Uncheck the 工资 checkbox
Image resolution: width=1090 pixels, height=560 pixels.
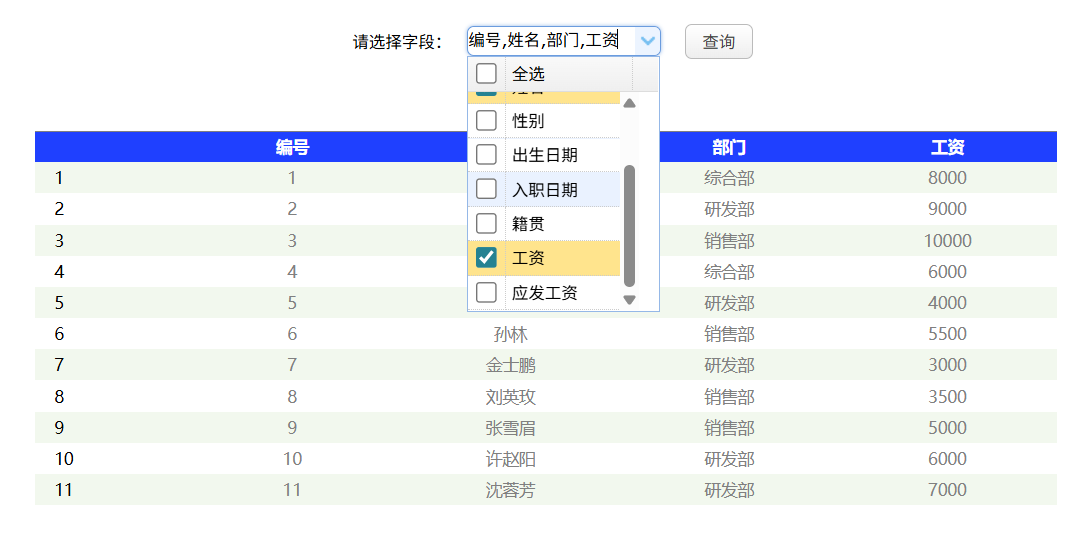486,258
